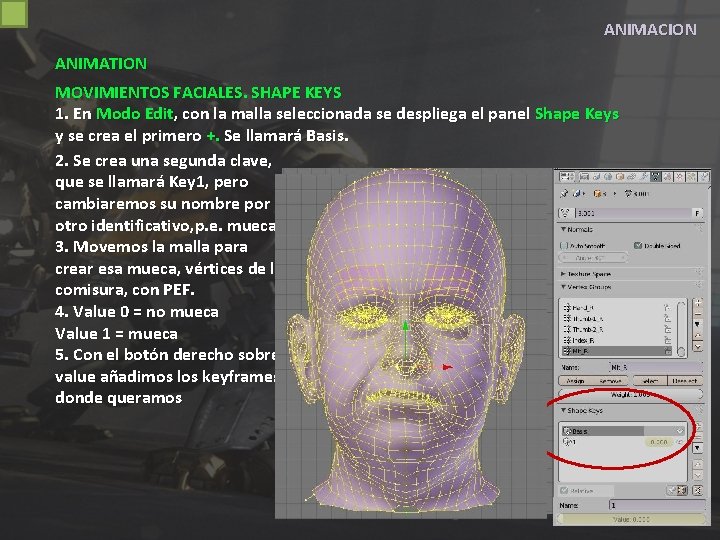Move the vertex group down in list
Screen dimensions: 720x540
pyautogui.click(x=698, y=346)
